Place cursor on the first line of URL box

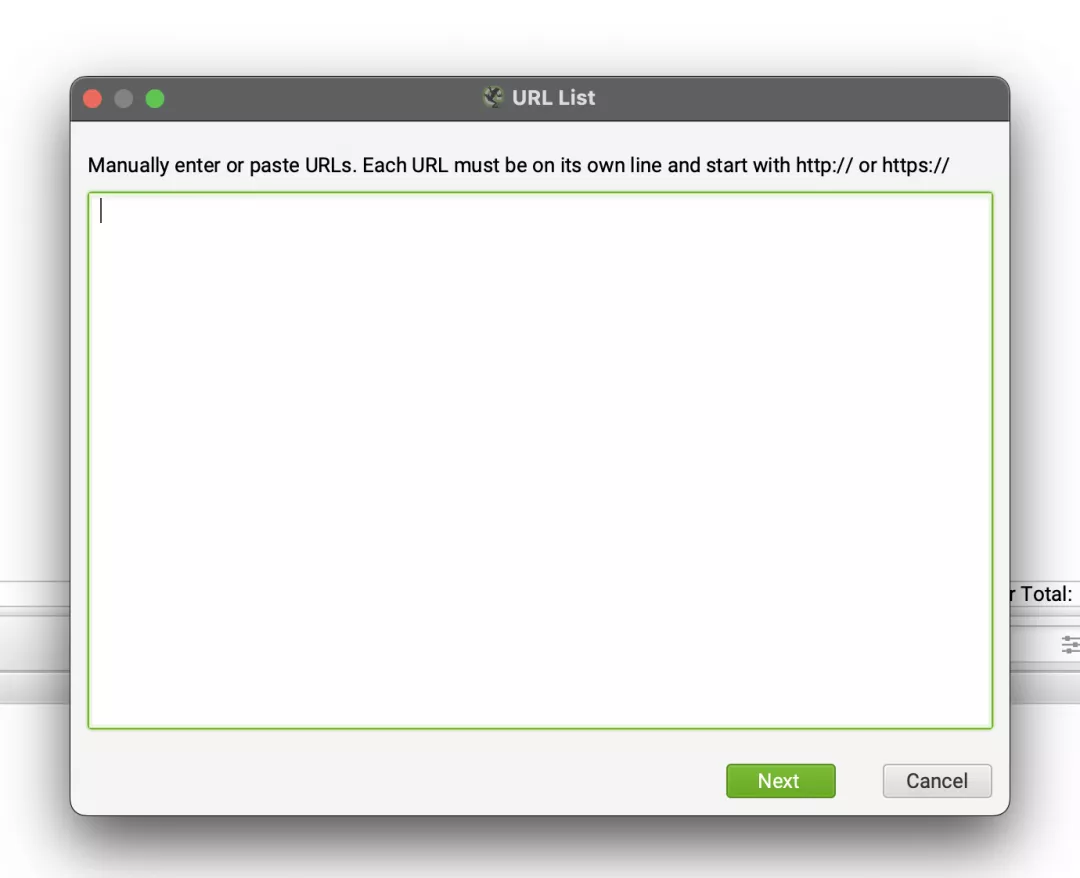[x=540, y=211]
